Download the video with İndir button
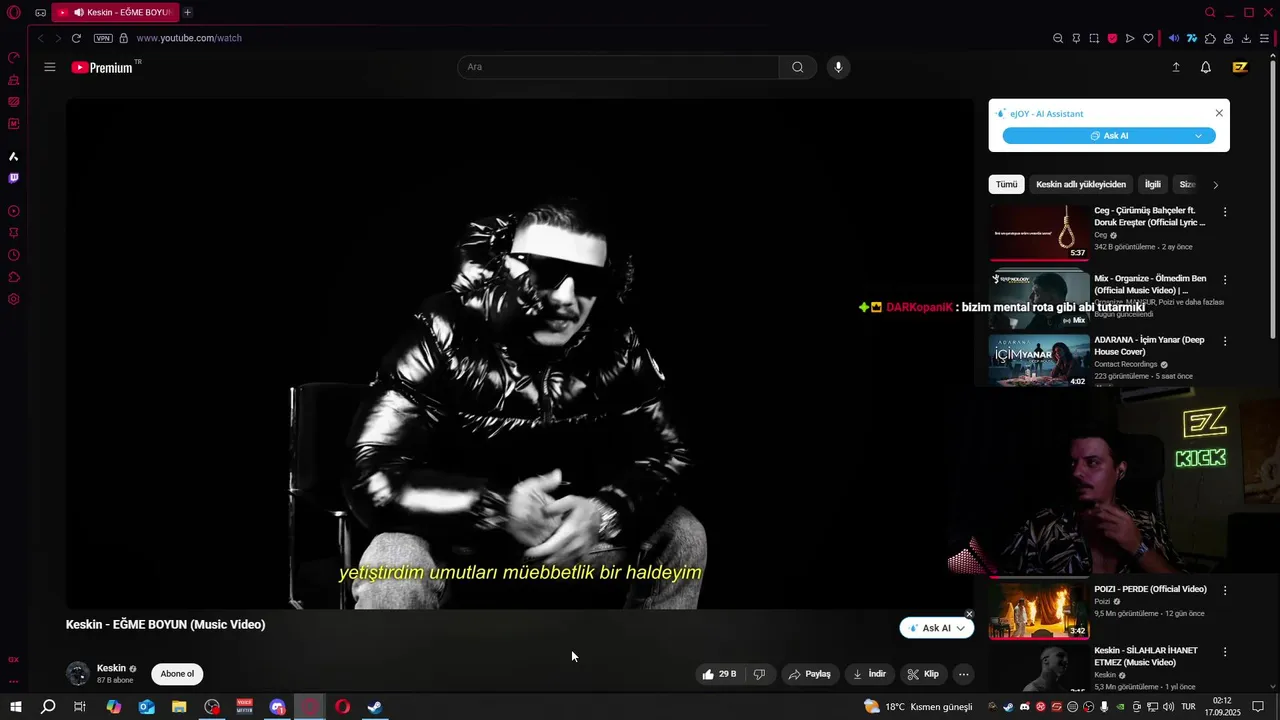1280x720 pixels. click(x=869, y=674)
